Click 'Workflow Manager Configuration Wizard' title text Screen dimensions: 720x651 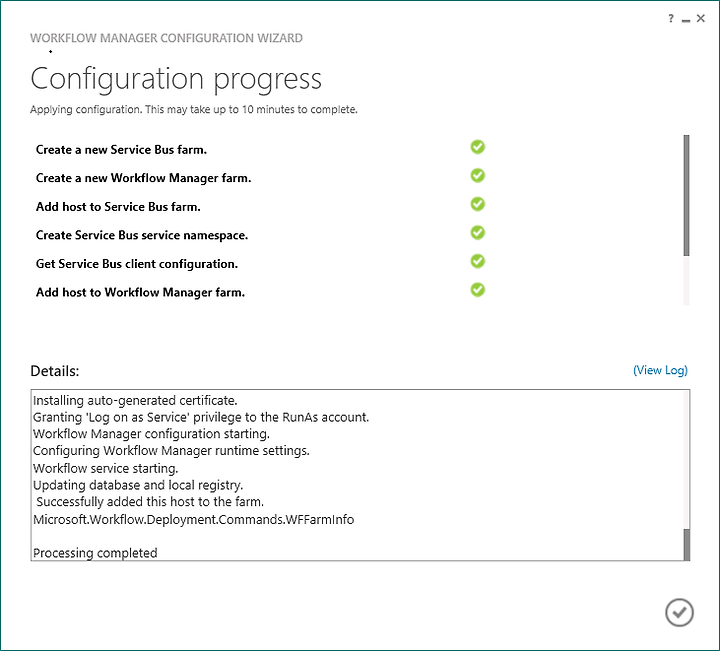(x=166, y=38)
